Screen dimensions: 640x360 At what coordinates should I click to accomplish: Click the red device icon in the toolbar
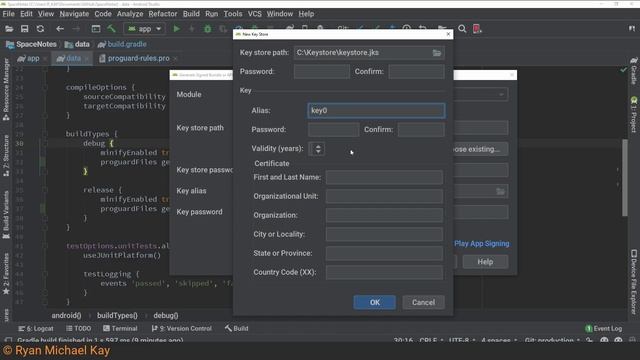477,29
